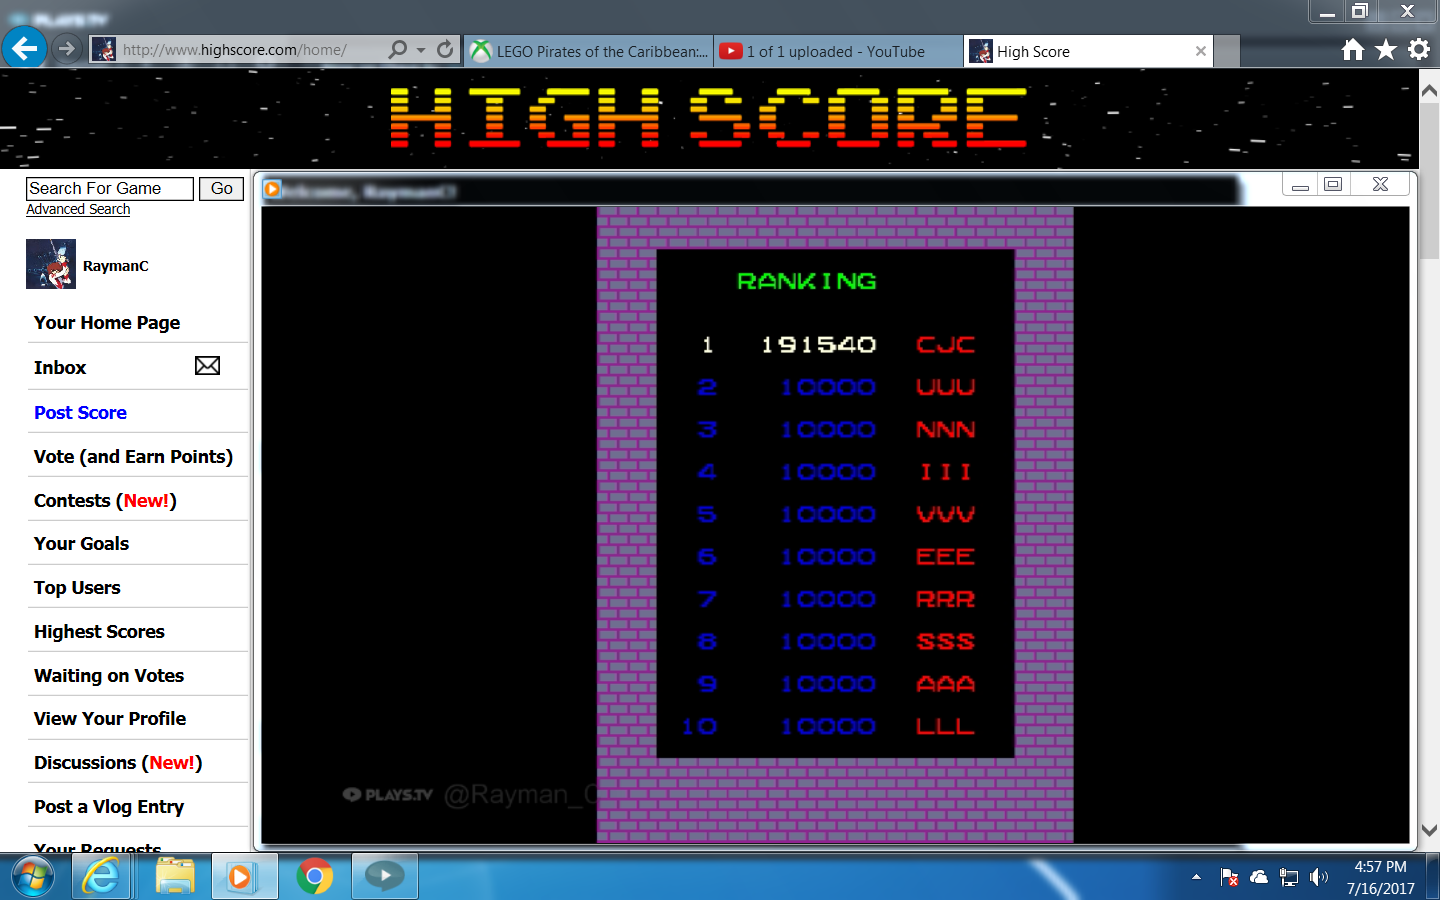The image size is (1440, 900).
Task: Open the Advanced Search link
Action: point(78,209)
